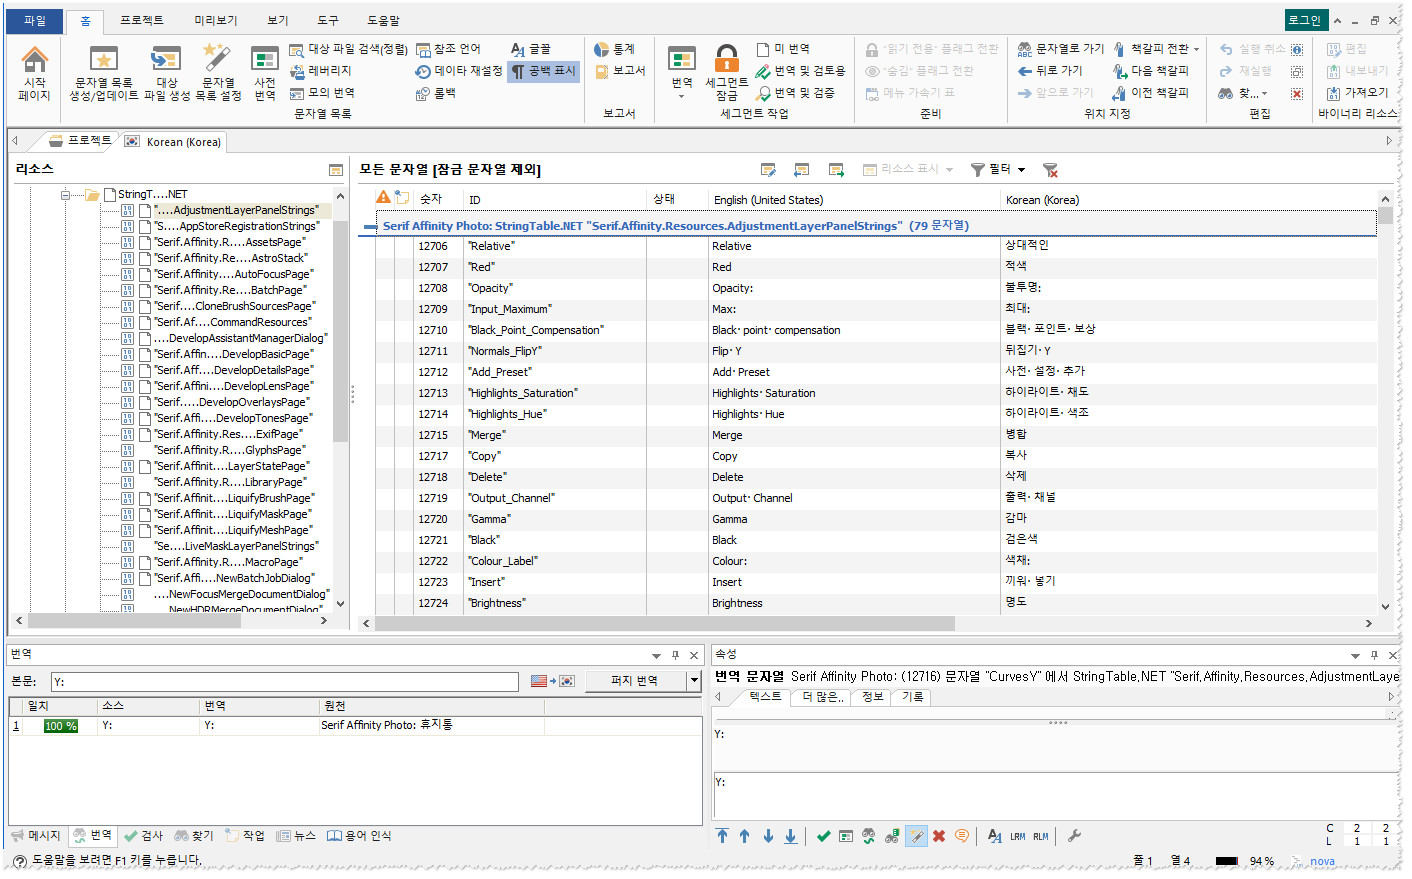Select the Korean (Korea) document tab
This screenshot has width=1412, height=879.
pos(174,141)
